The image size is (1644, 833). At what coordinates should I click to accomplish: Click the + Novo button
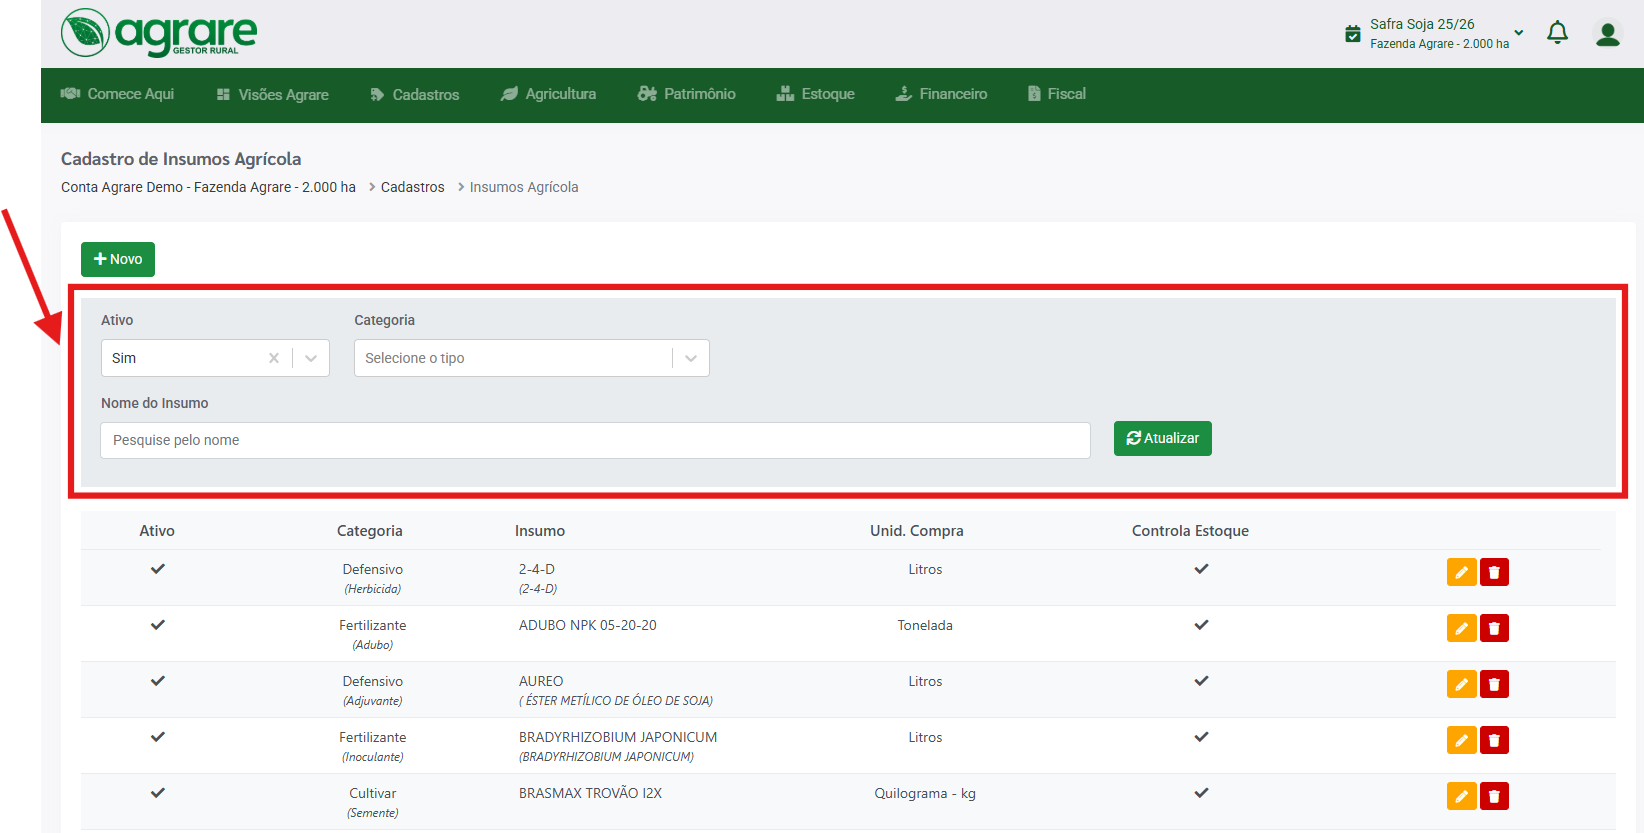(118, 259)
